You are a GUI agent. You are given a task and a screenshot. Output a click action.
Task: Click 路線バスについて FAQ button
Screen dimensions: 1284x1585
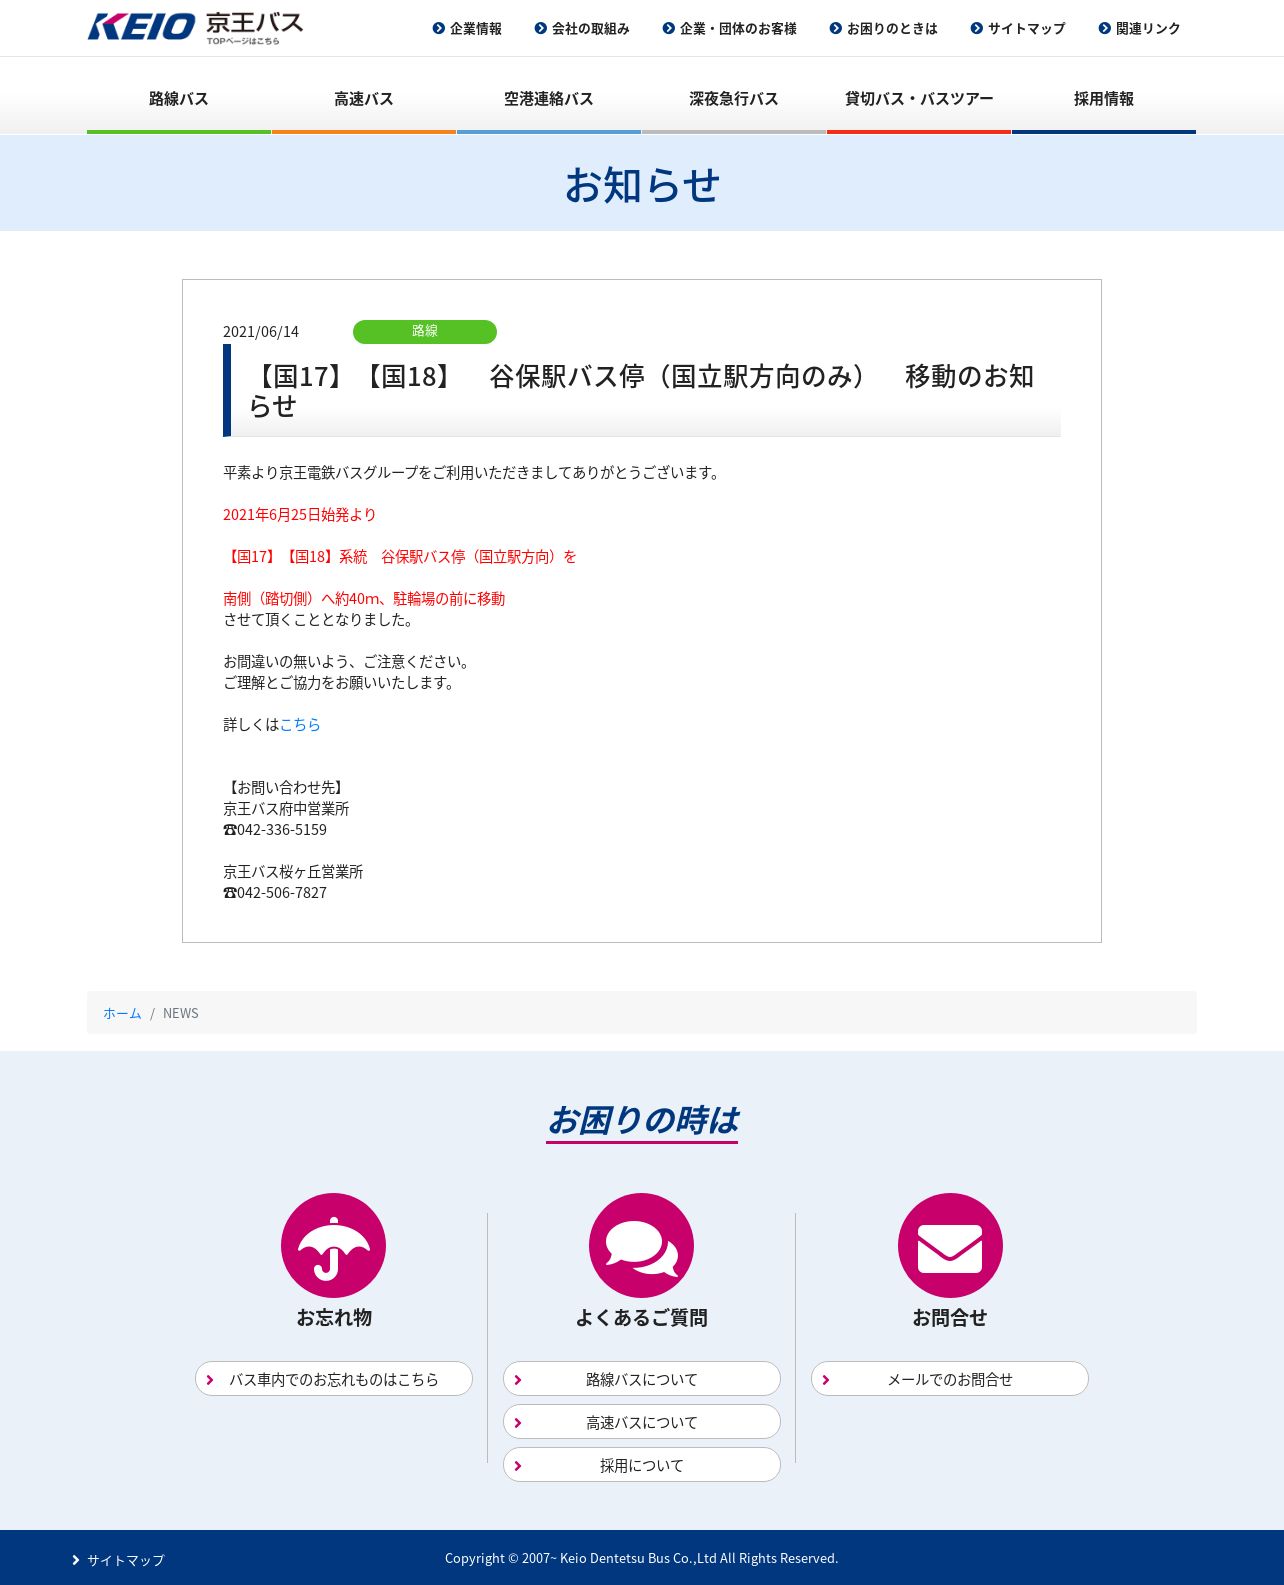click(x=641, y=1379)
